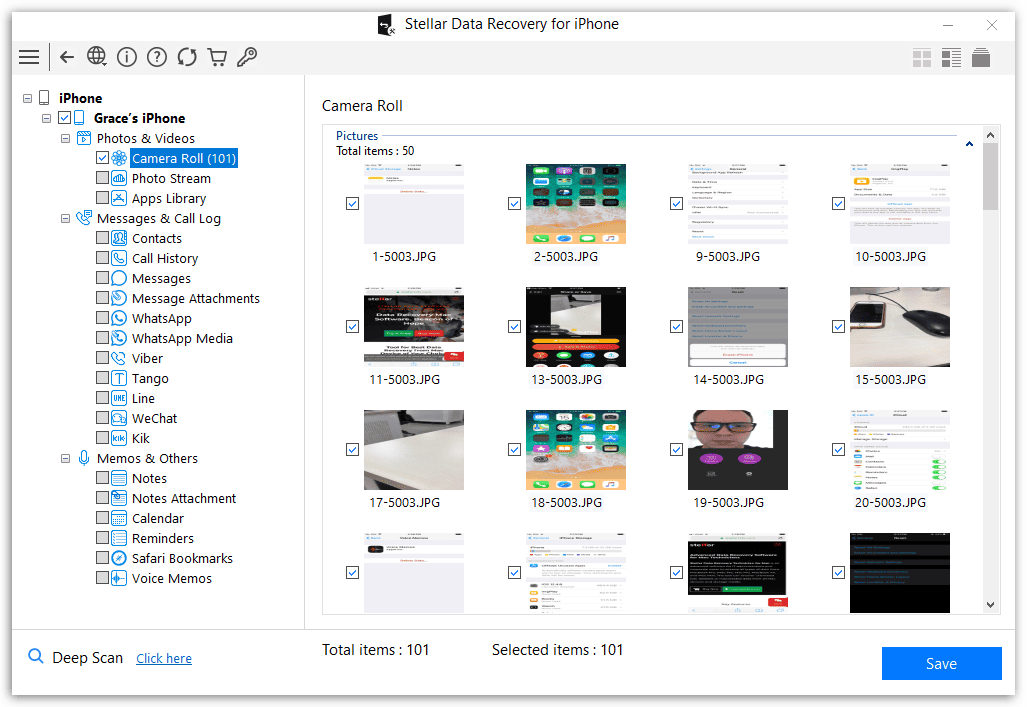This screenshot has height=707, width=1027.
Task: Click the Tango icon
Action: tap(119, 378)
